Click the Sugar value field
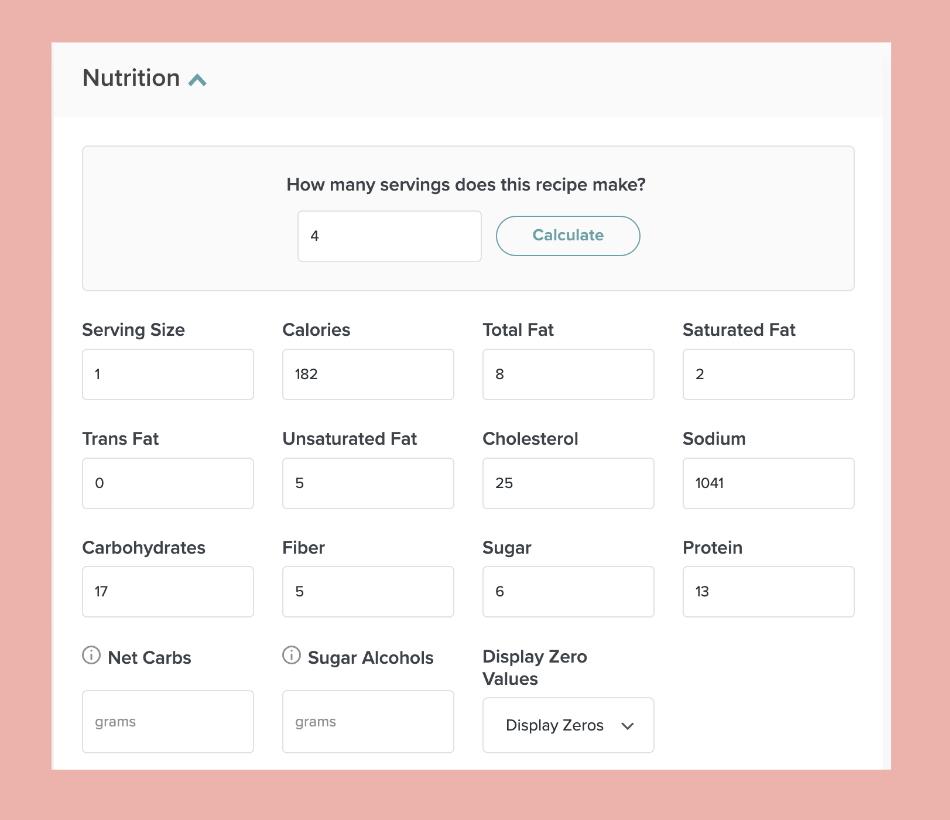Image resolution: width=950 pixels, height=820 pixels. tap(568, 591)
